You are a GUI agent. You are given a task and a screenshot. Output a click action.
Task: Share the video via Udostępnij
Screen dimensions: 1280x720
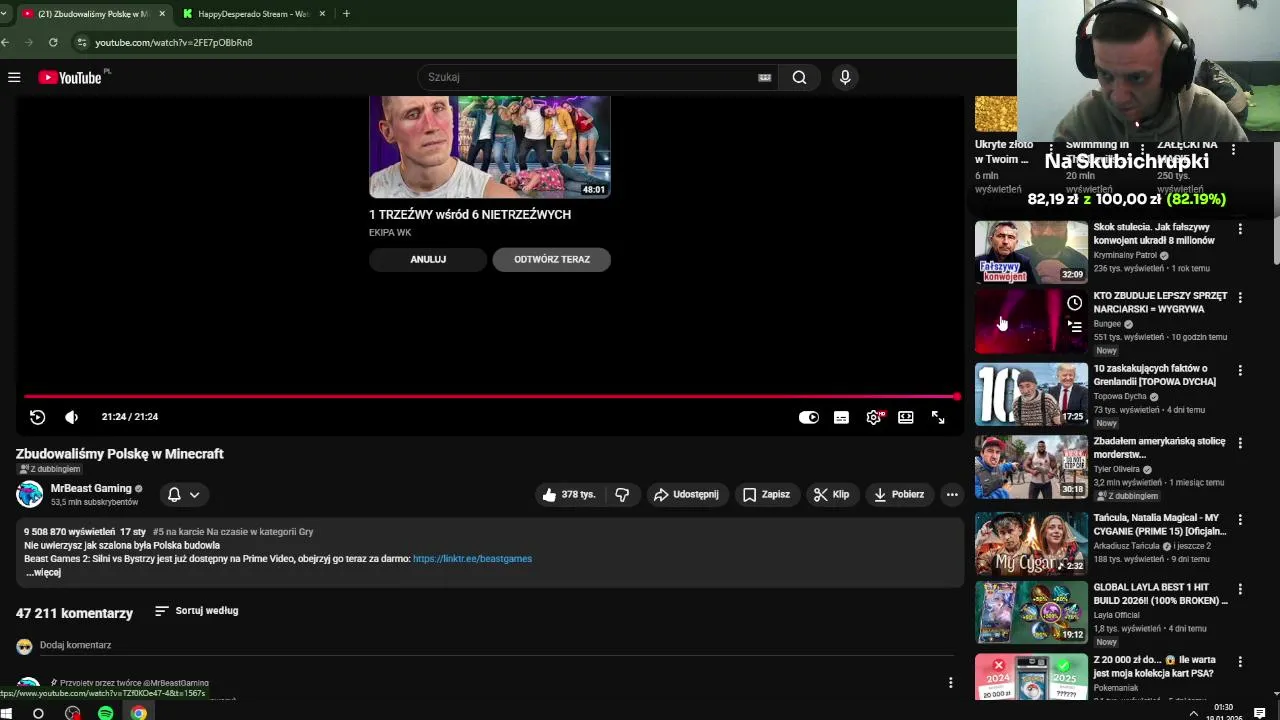(687, 494)
